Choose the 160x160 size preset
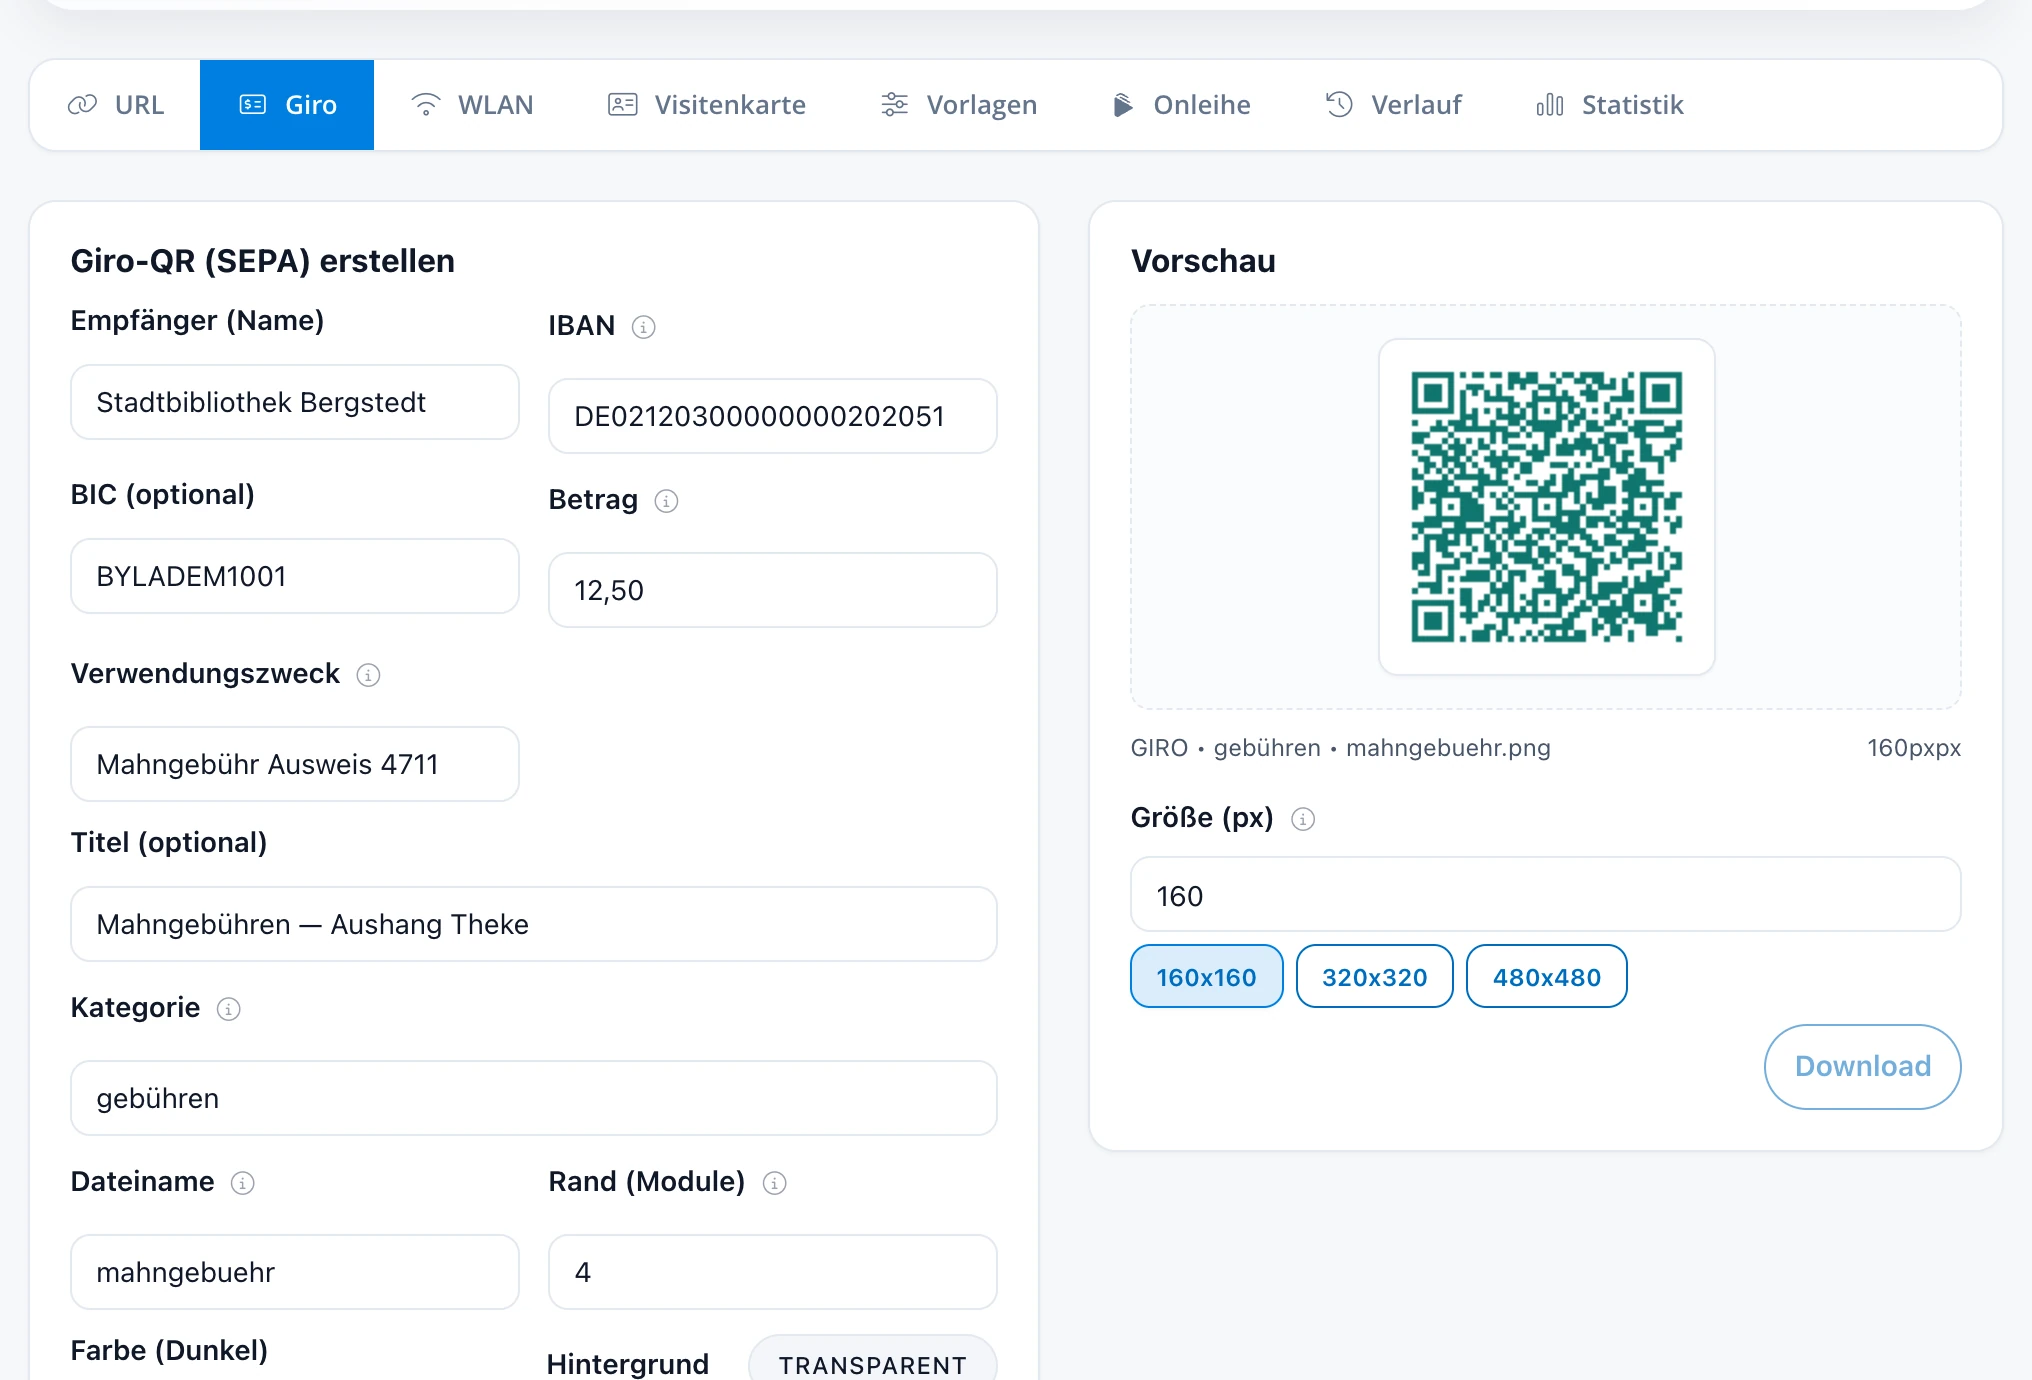Viewport: 2032px width, 1380px height. tap(1207, 976)
